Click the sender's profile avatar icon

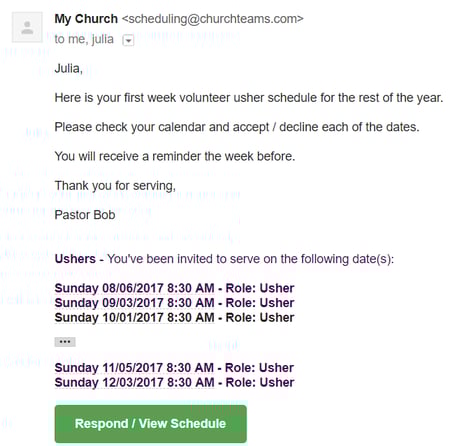[27, 27]
